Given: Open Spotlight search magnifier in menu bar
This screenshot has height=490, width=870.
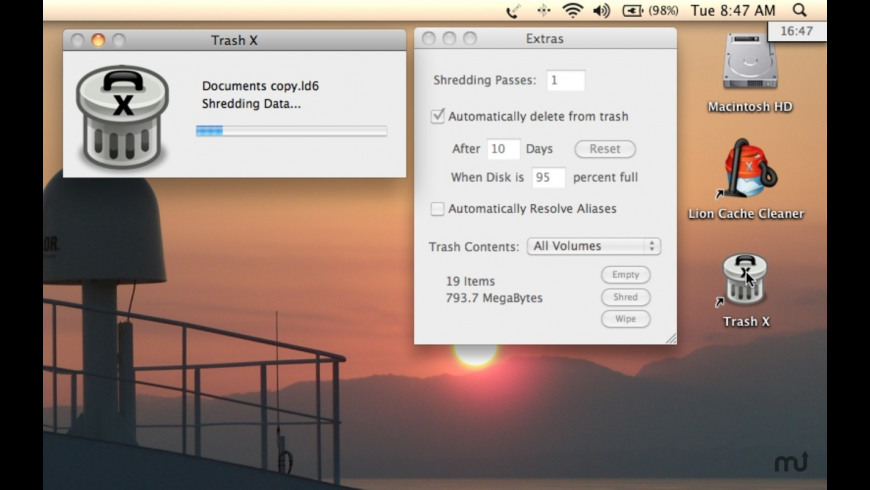Looking at the screenshot, I should 799,10.
